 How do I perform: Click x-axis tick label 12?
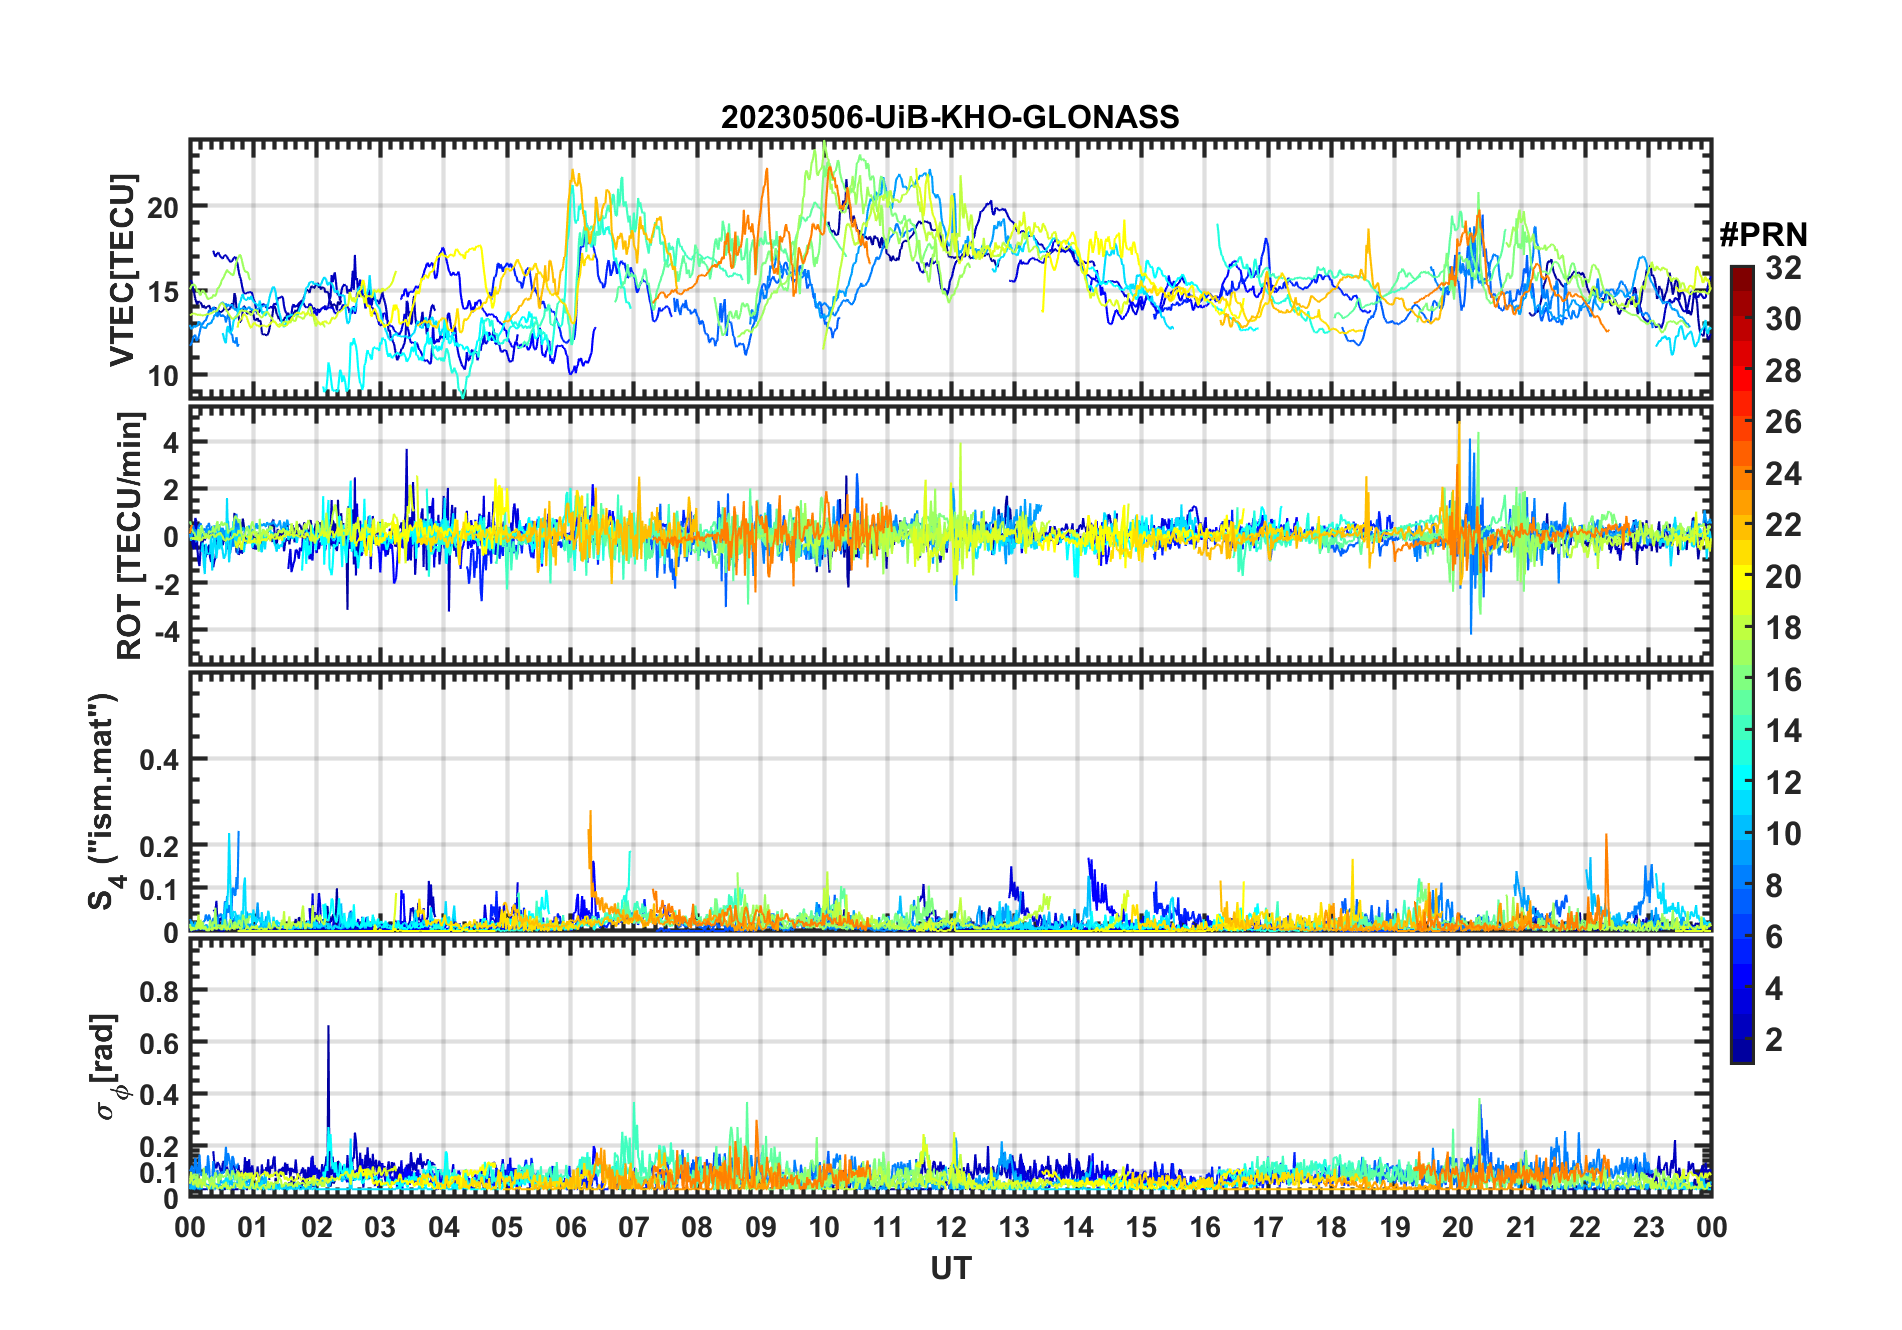tap(951, 1227)
